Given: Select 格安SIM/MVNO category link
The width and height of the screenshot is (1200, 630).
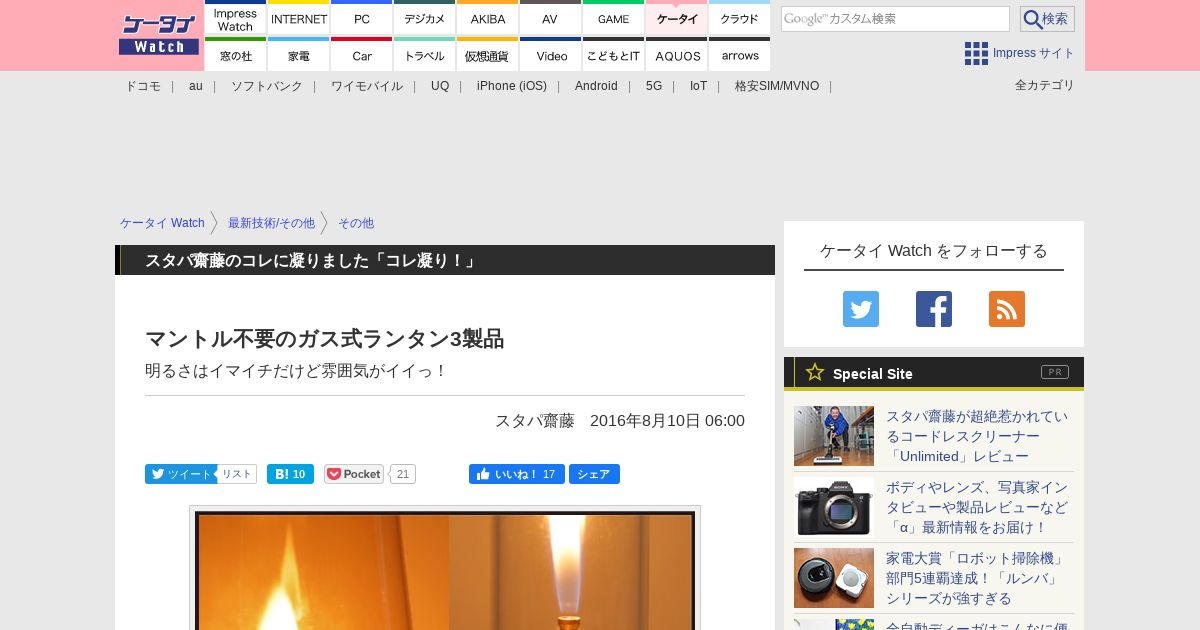Looking at the screenshot, I should click(777, 86).
